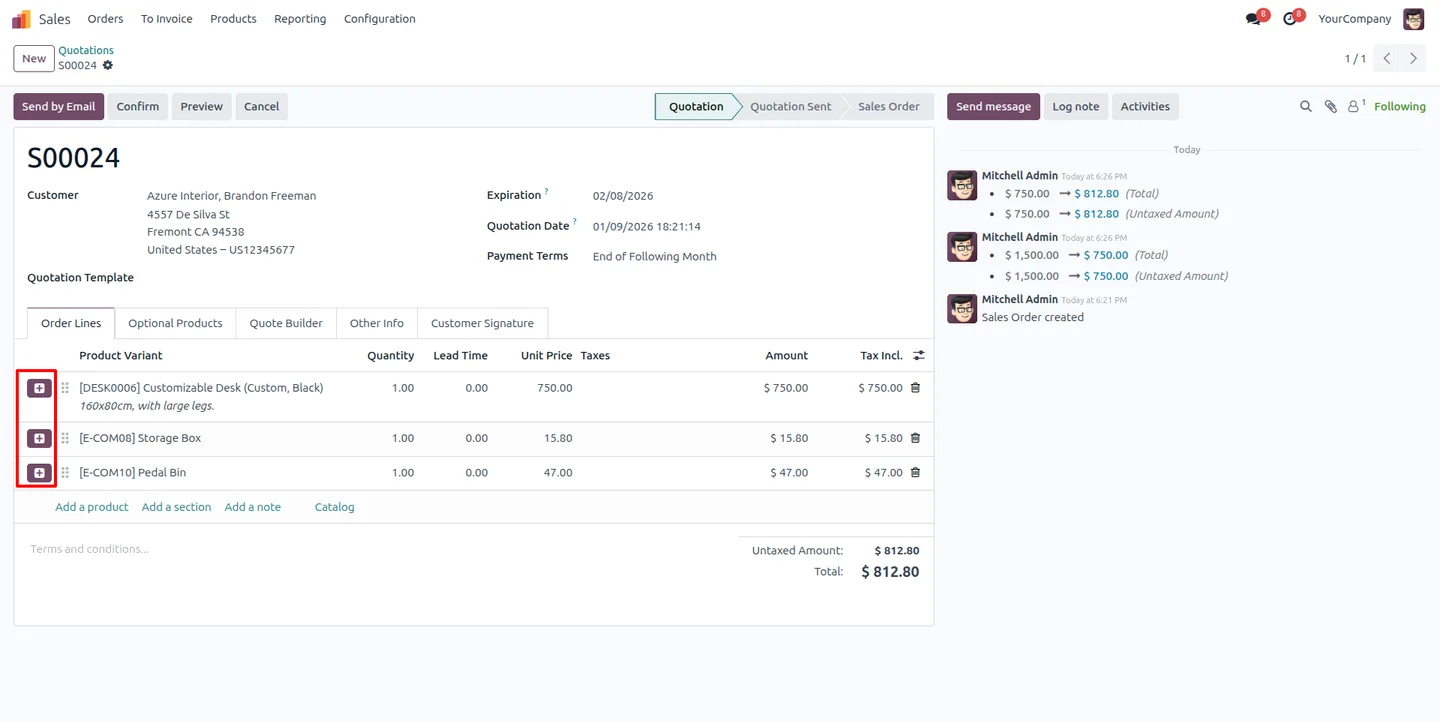Viewport: 1440px width, 721px height.
Task: Switch to Optional Products tab
Action: pyautogui.click(x=175, y=323)
